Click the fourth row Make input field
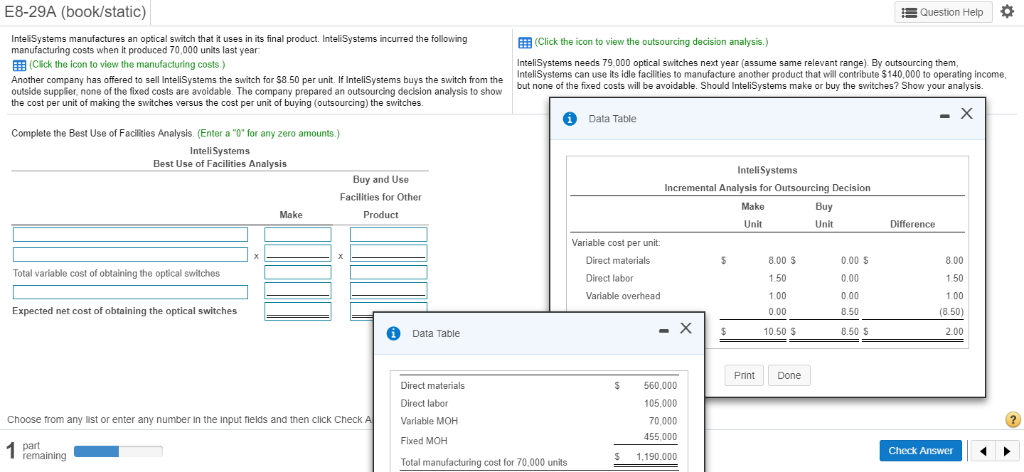 (x=298, y=291)
